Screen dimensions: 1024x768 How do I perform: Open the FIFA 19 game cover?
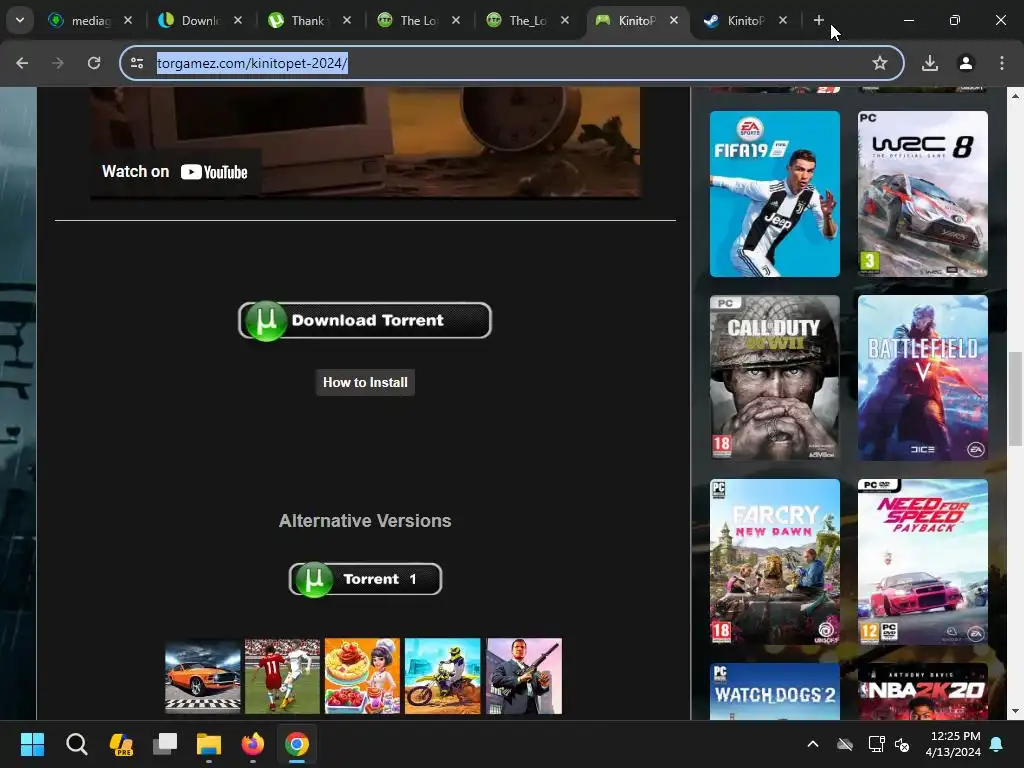coord(775,194)
